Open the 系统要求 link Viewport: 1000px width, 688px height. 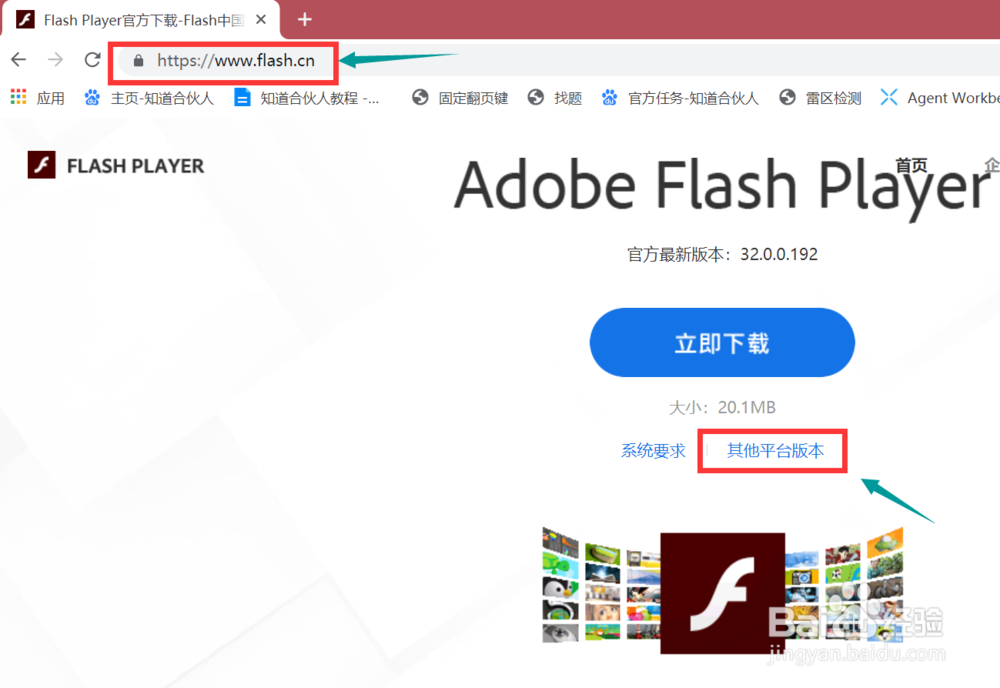(x=653, y=451)
